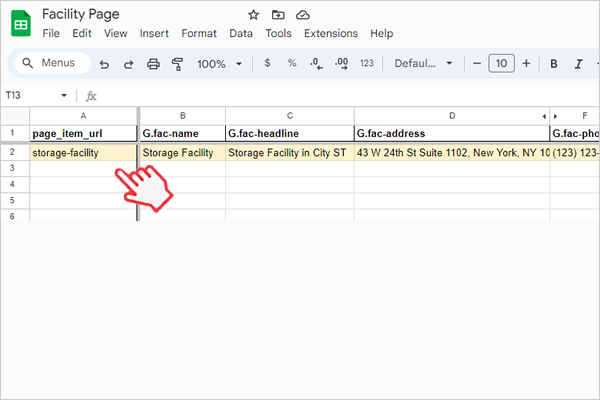
Task: Open the Google Sheets home icon
Action: point(21,24)
